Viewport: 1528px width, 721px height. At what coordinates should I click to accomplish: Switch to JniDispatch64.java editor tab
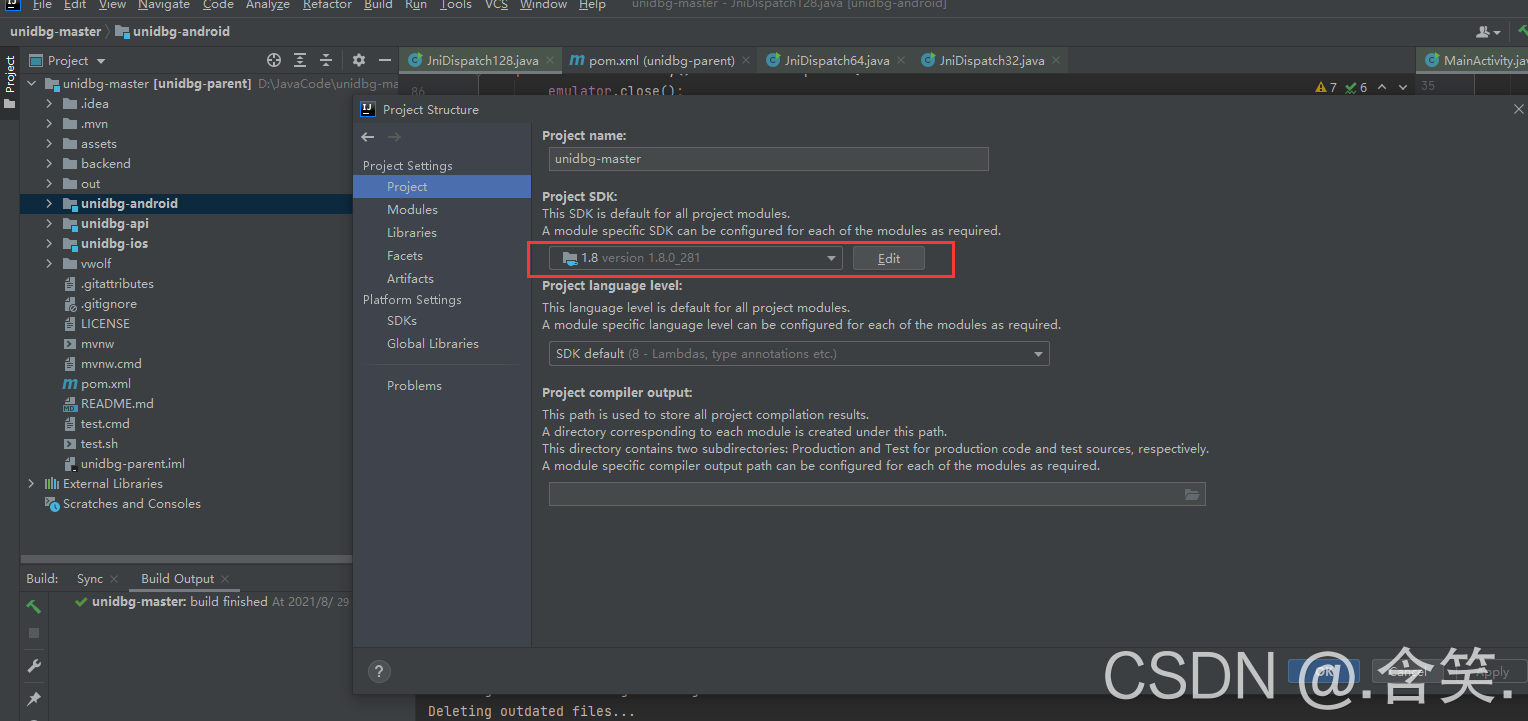[x=836, y=61]
